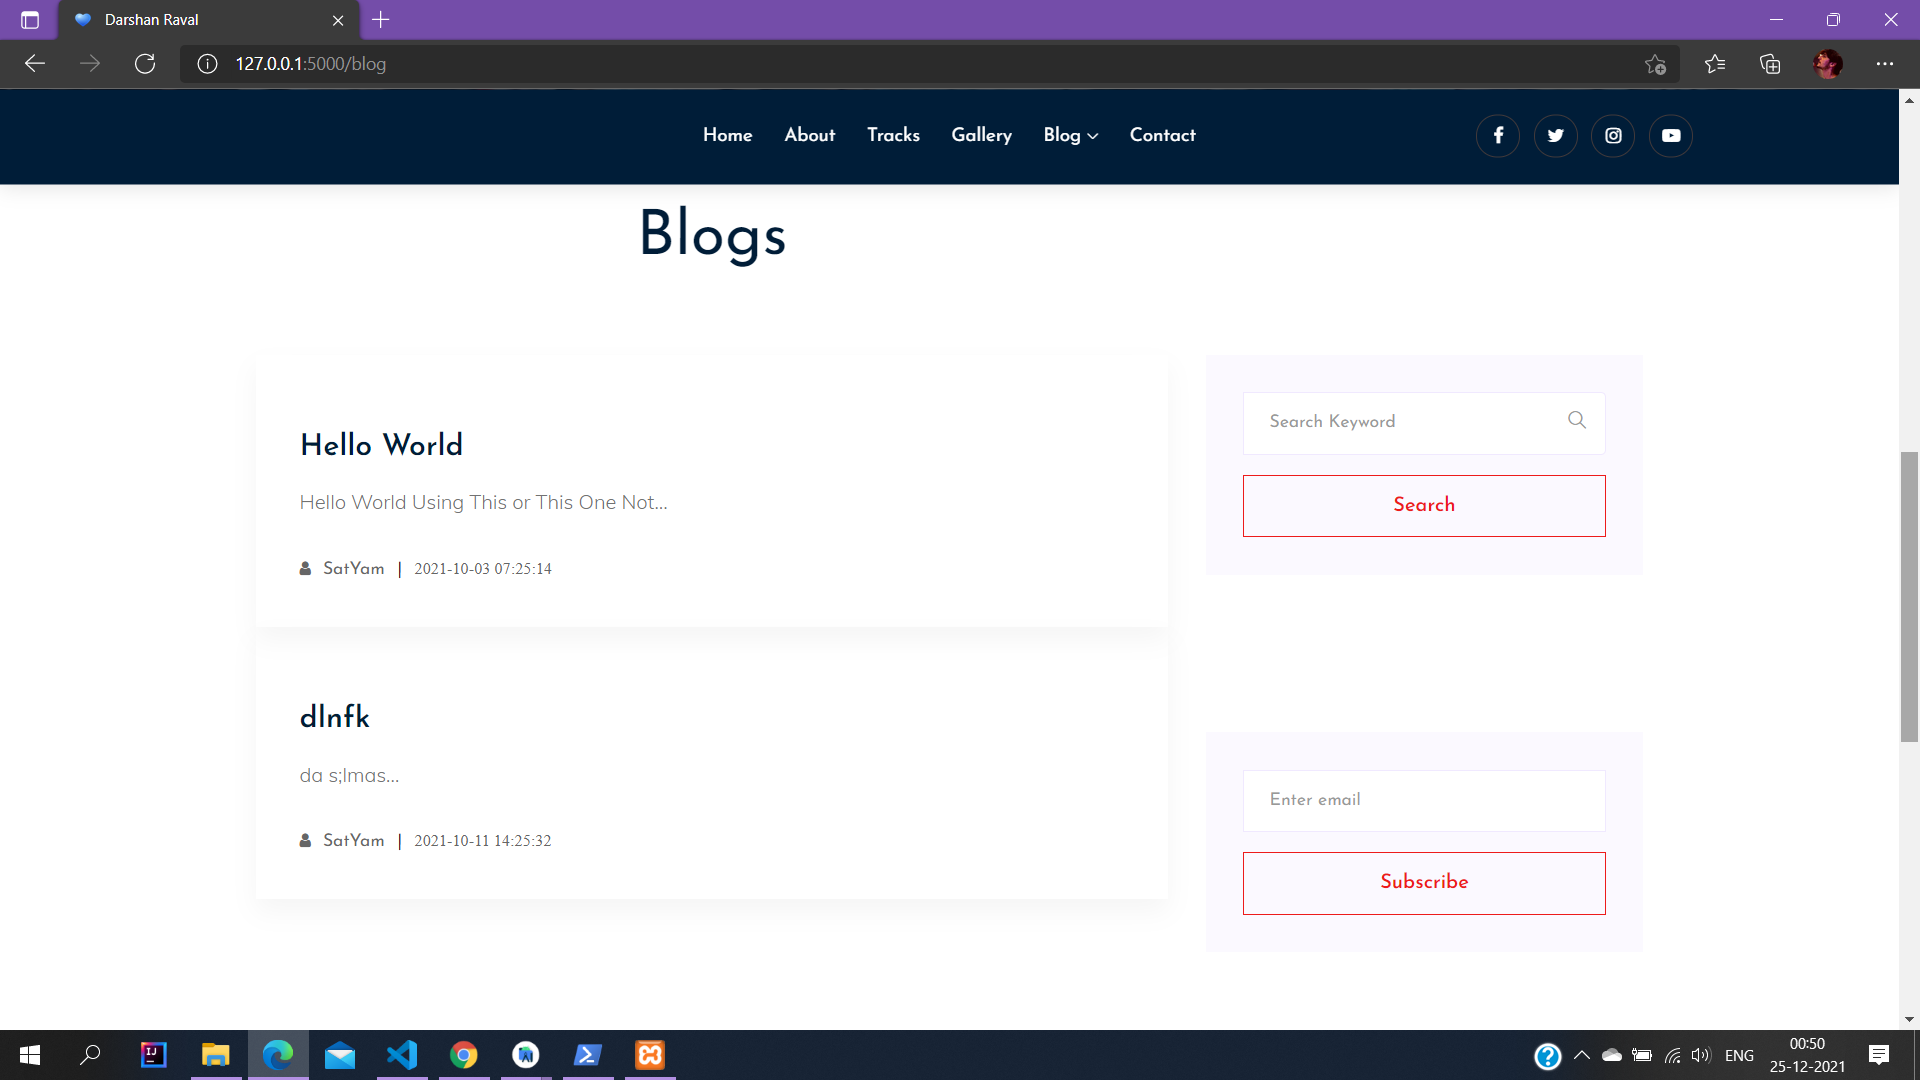Open the dlnfk blog post
This screenshot has width=1920, height=1080.
[334, 717]
